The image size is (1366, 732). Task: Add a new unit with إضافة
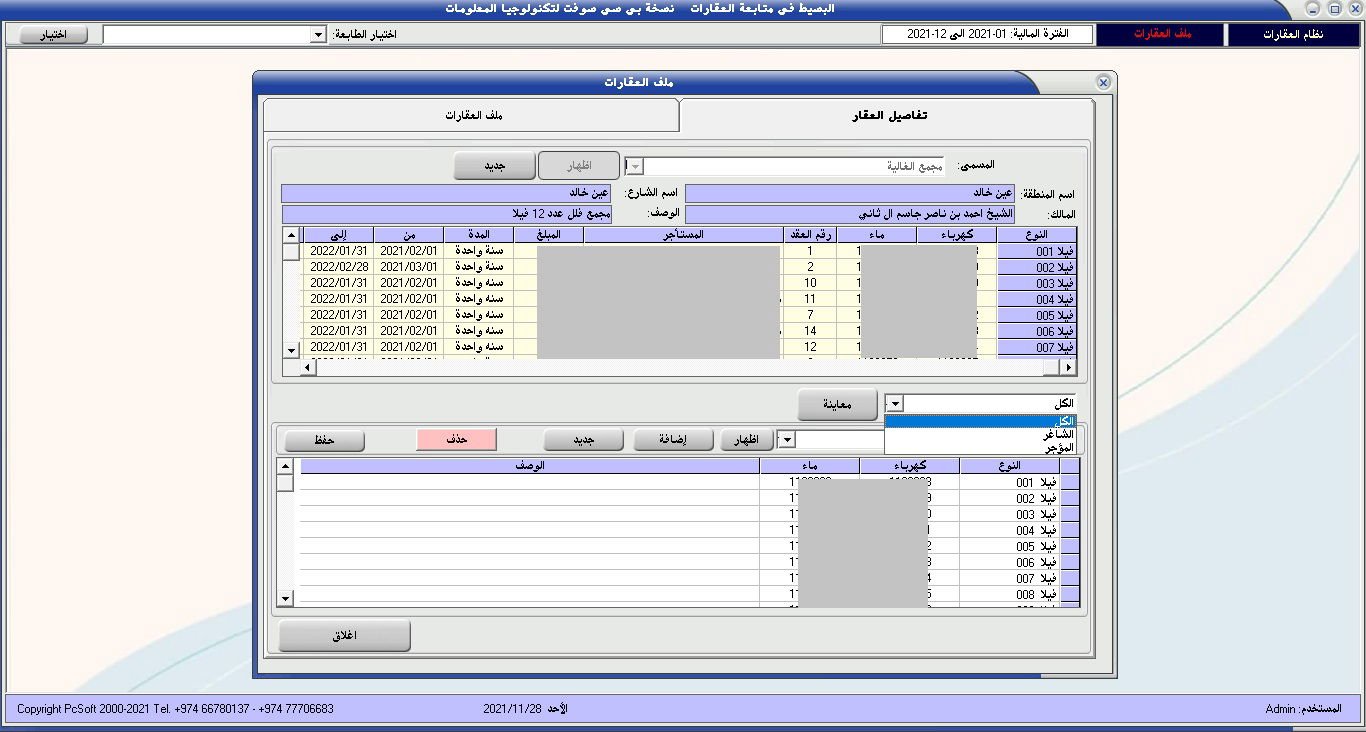click(672, 438)
